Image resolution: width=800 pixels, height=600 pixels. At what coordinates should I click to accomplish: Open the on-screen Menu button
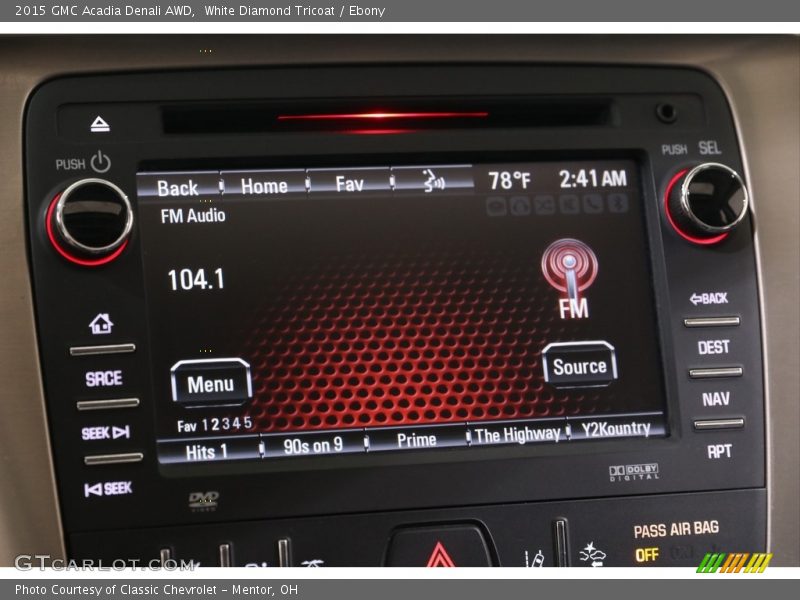[210, 384]
